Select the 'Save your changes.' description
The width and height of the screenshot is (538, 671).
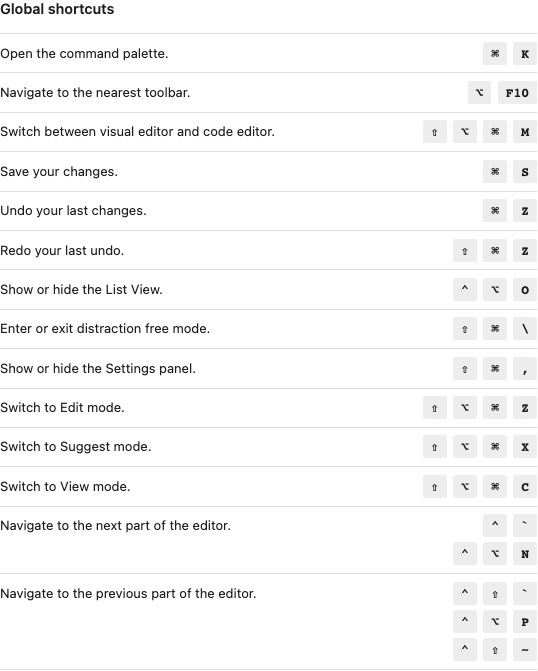point(59,172)
